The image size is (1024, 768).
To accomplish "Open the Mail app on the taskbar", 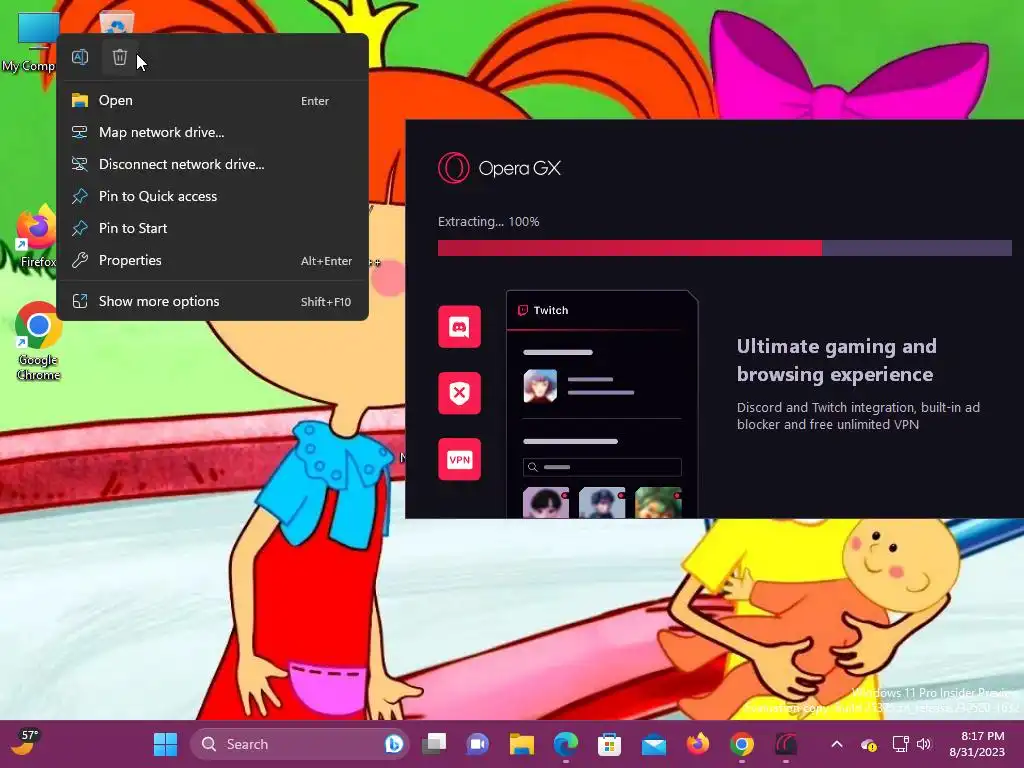I will point(653,744).
